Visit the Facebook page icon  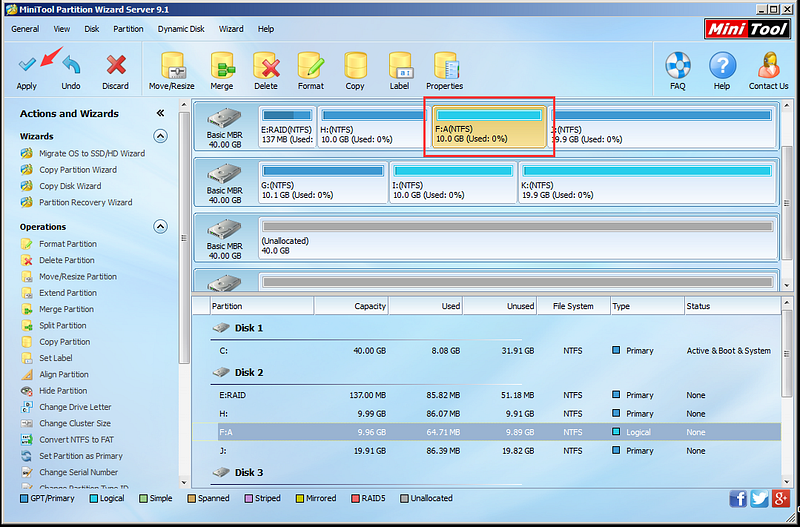tap(738, 498)
